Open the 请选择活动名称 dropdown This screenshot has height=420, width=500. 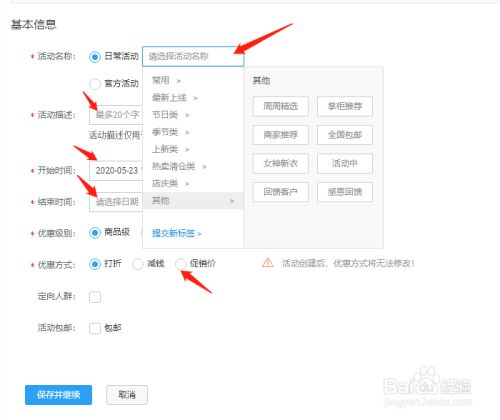point(193,56)
